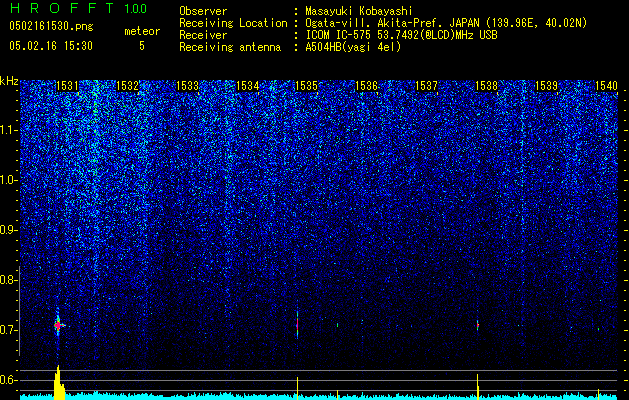Click the 1533 time marker
Image resolution: width=629 pixels, height=400 pixels.
[187, 85]
